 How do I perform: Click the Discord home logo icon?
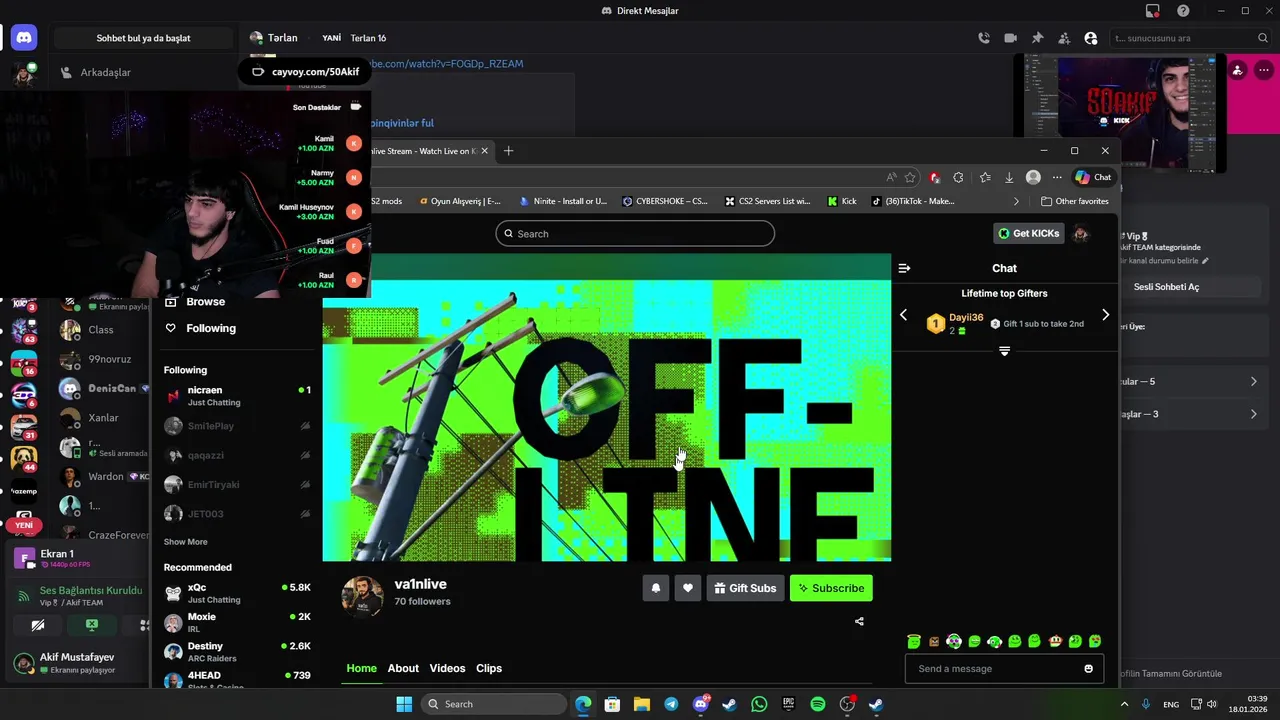[x=24, y=38]
